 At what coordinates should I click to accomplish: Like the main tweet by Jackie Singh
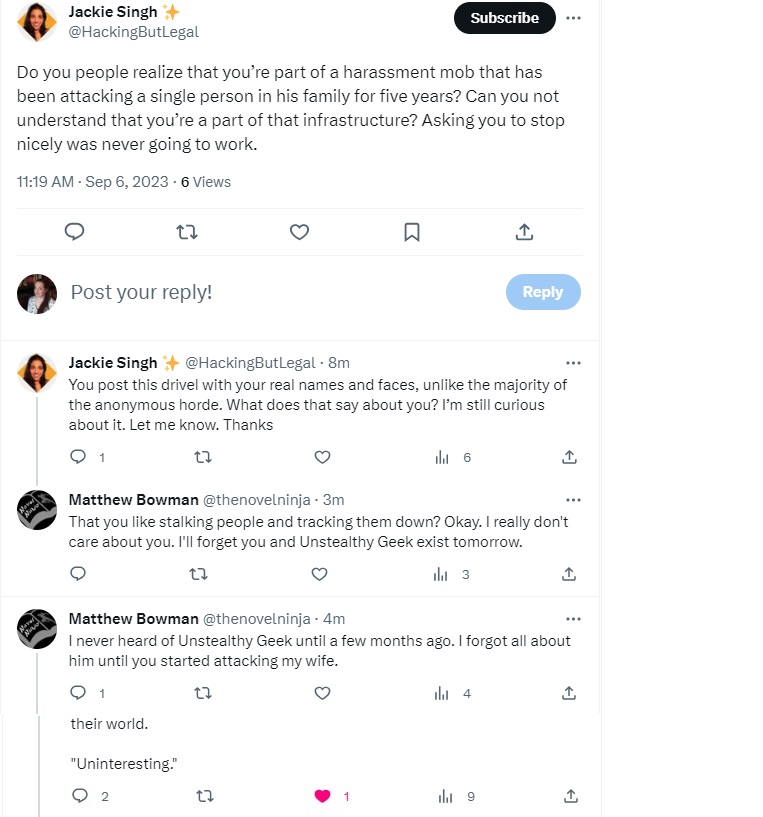[299, 232]
